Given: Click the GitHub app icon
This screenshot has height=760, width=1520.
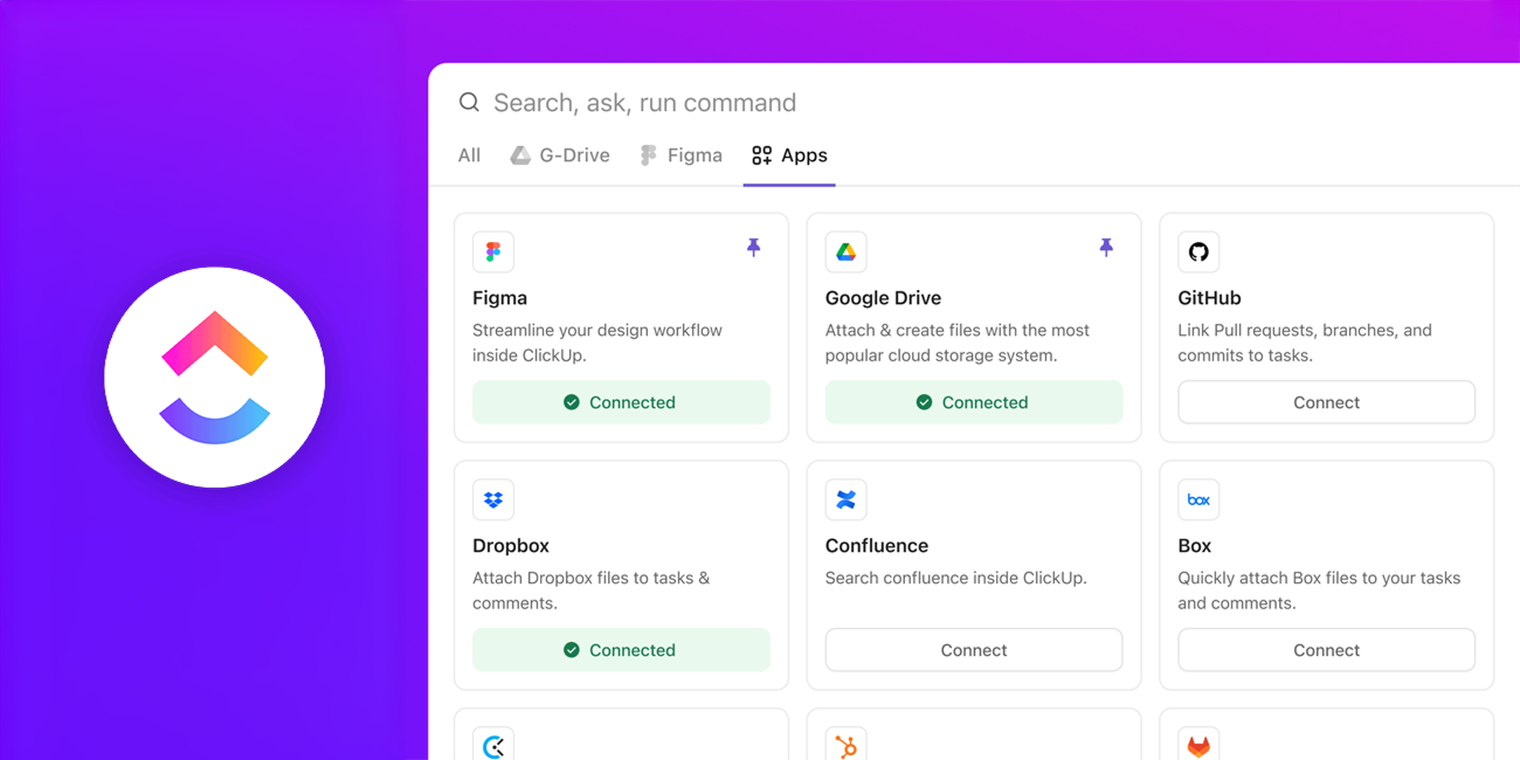Looking at the screenshot, I should click(x=1199, y=252).
